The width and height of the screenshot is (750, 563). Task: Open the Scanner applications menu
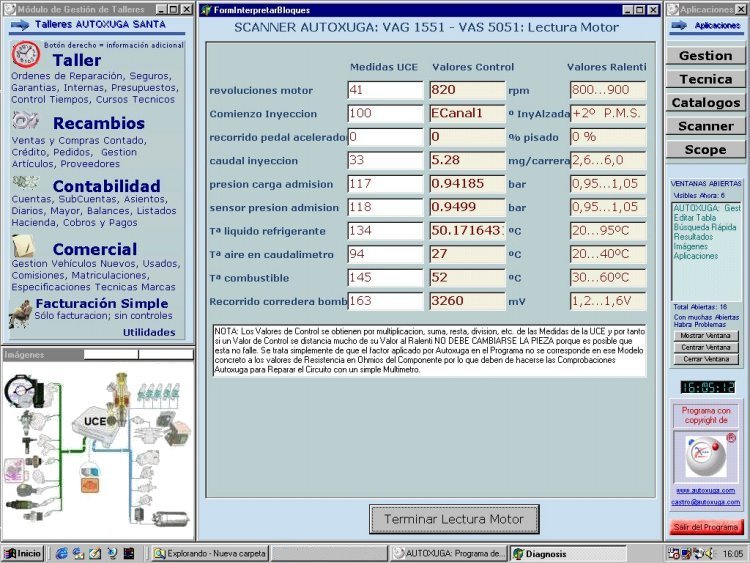706,126
